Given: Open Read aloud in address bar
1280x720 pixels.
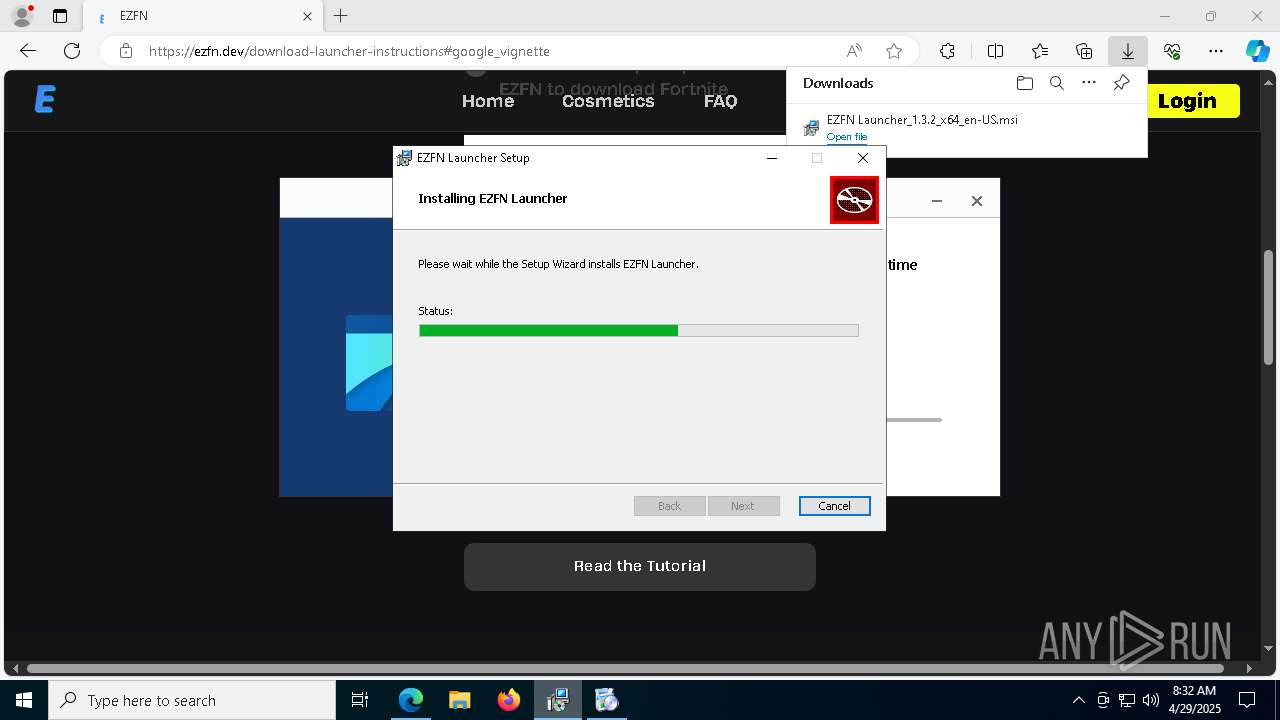Looking at the screenshot, I should click(854, 51).
